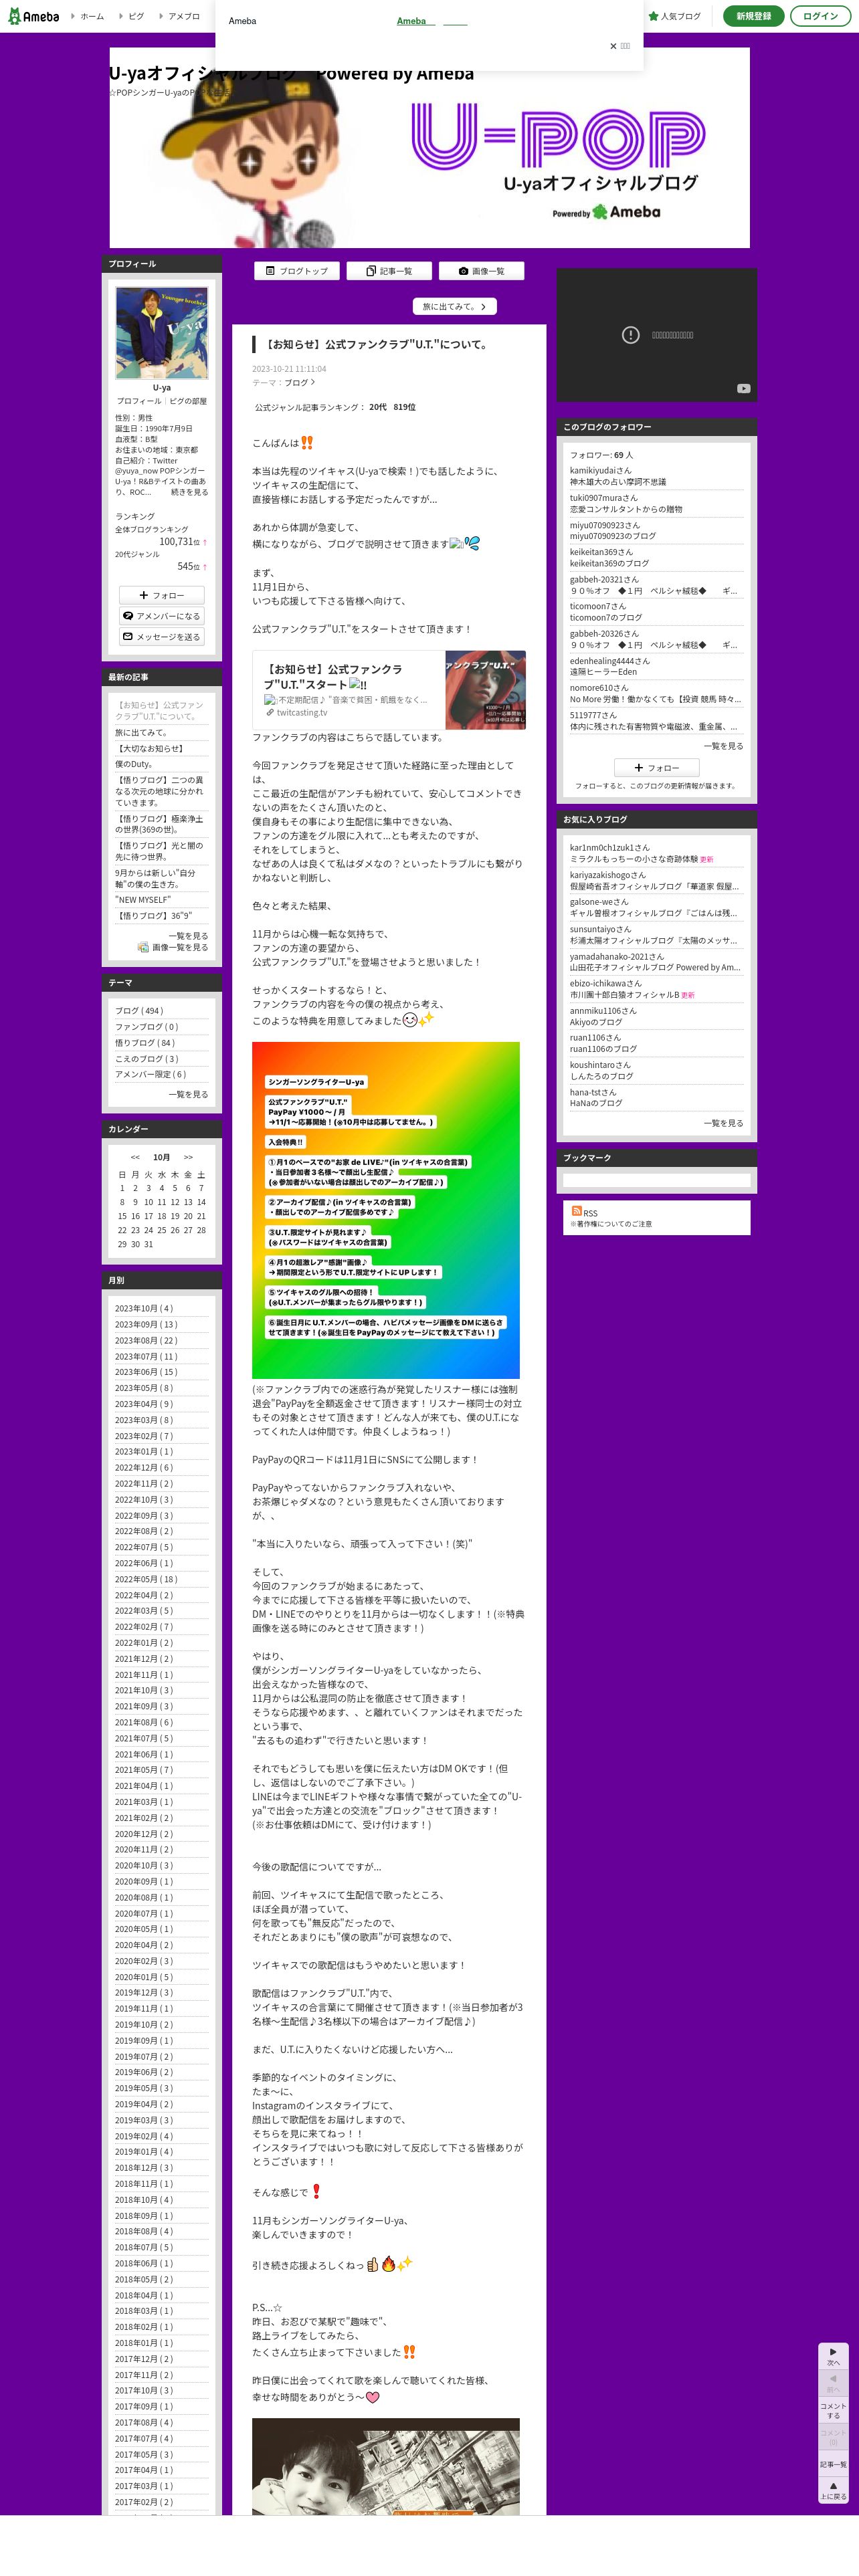This screenshot has width=859, height=2576.
Task: Open the 画像一覧 tab
Action: point(481,271)
